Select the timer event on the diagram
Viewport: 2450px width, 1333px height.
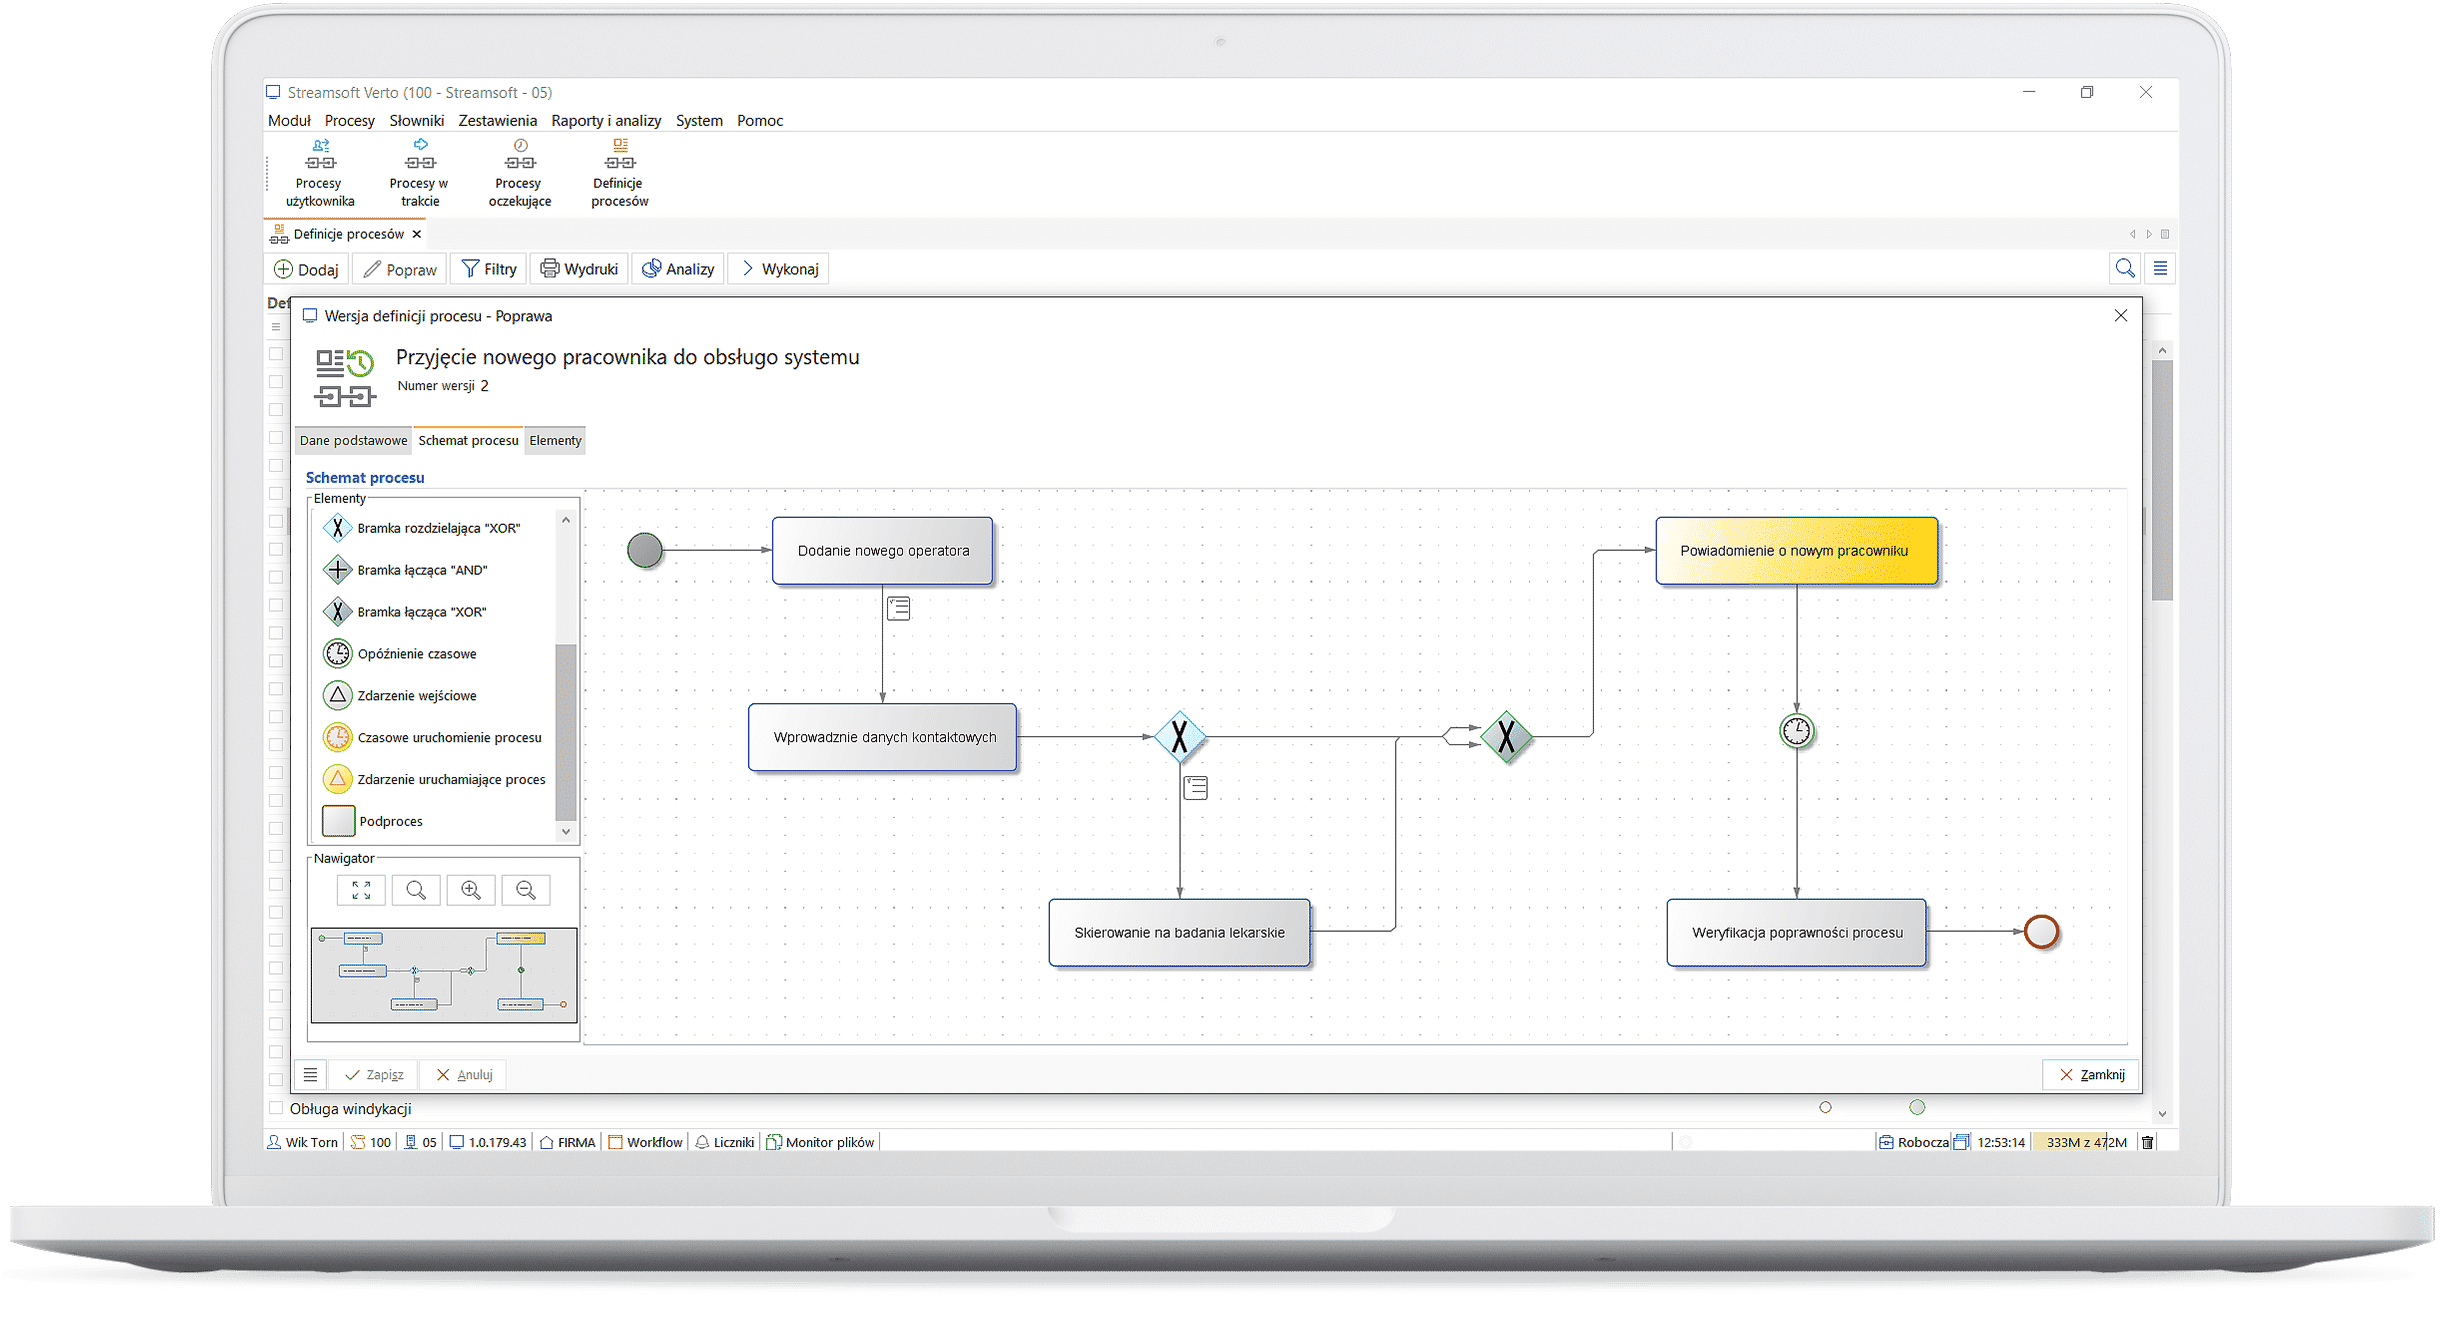click(1797, 731)
